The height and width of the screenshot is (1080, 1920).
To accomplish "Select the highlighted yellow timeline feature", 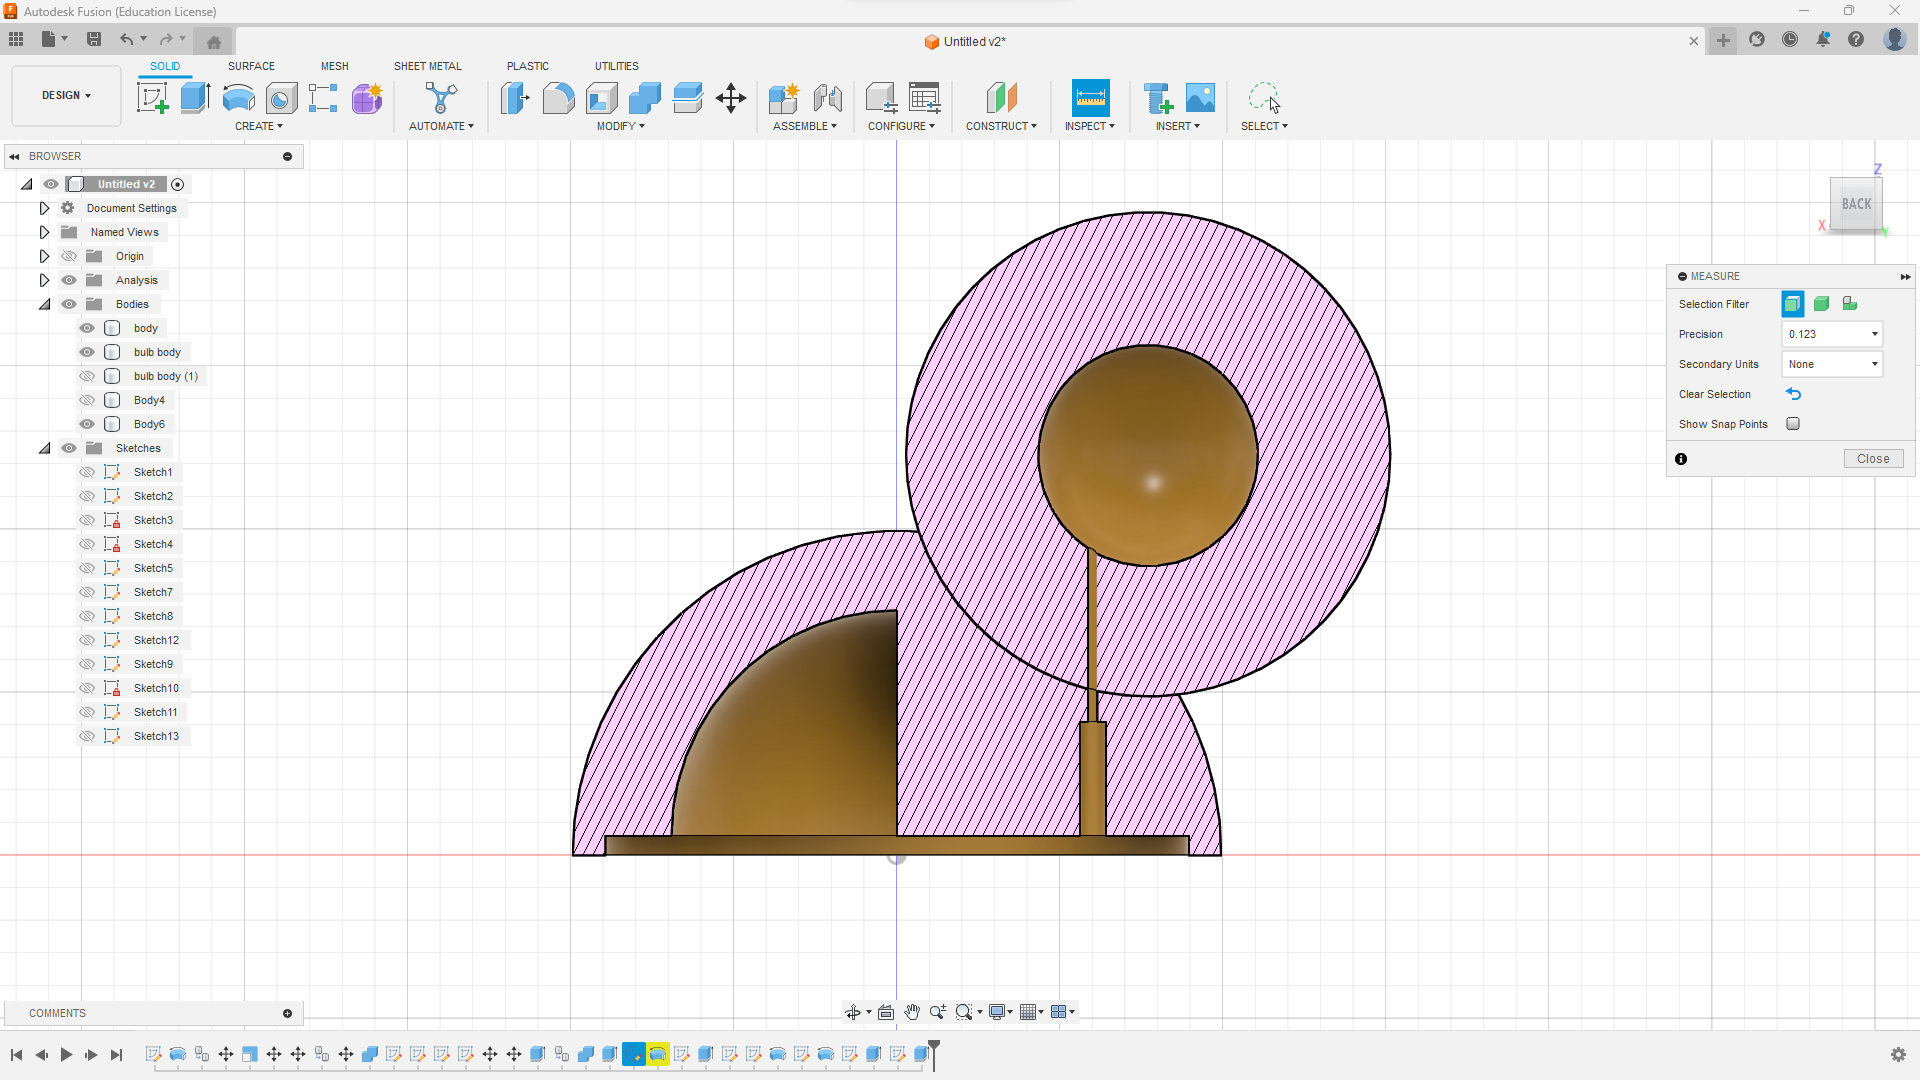I will point(657,1054).
